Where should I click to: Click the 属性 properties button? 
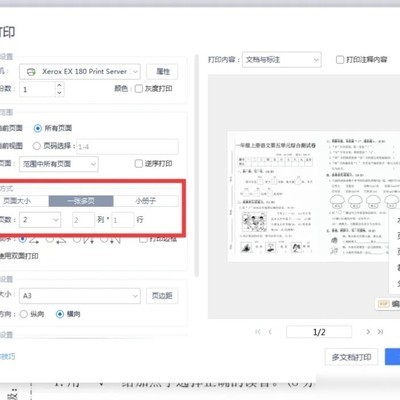[x=162, y=71]
